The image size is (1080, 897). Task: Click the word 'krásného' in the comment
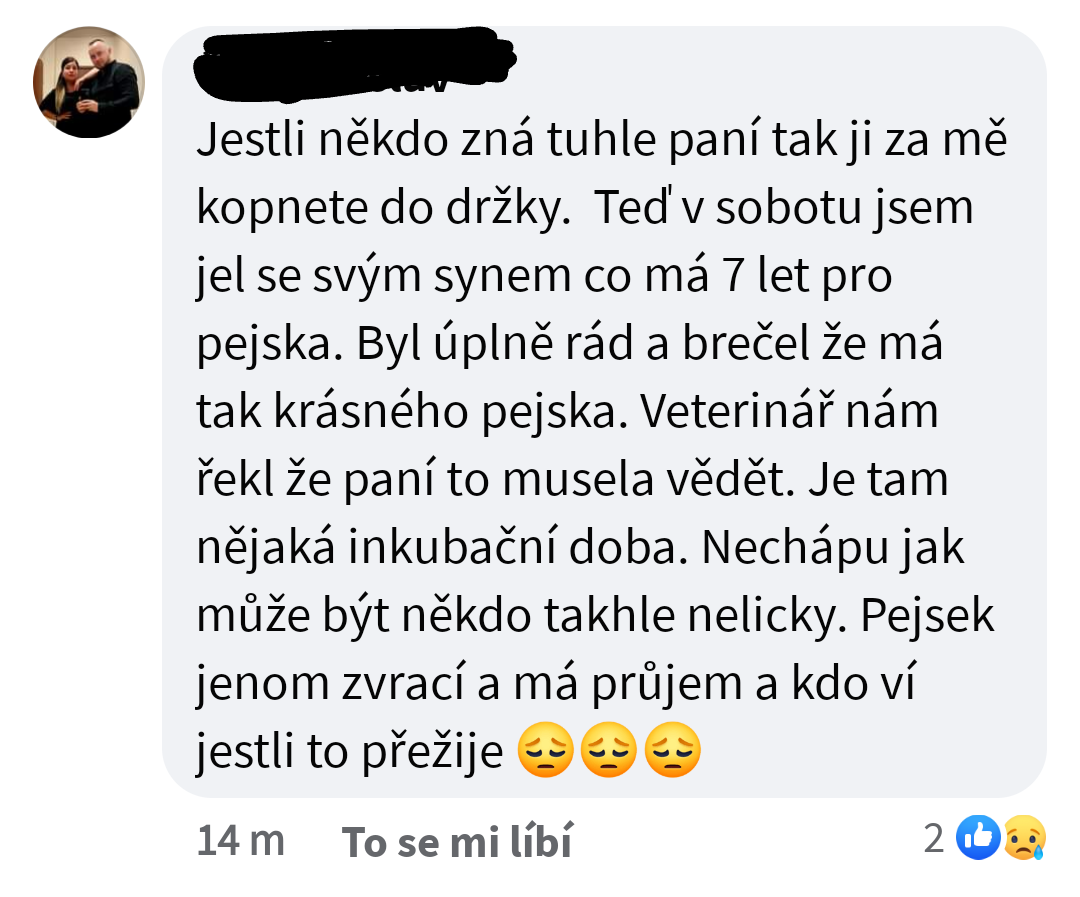(x=371, y=411)
